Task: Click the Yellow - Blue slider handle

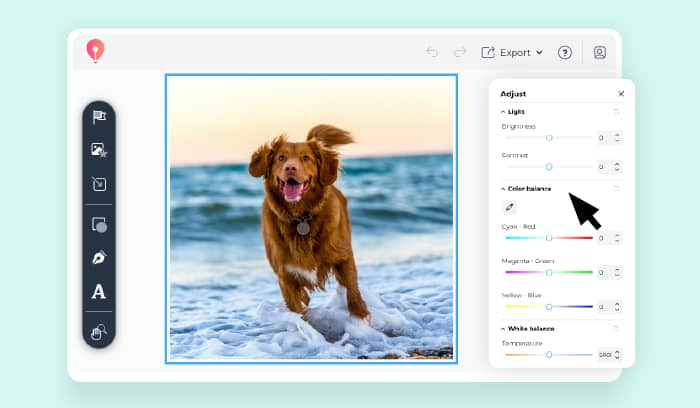Action: pos(549,307)
